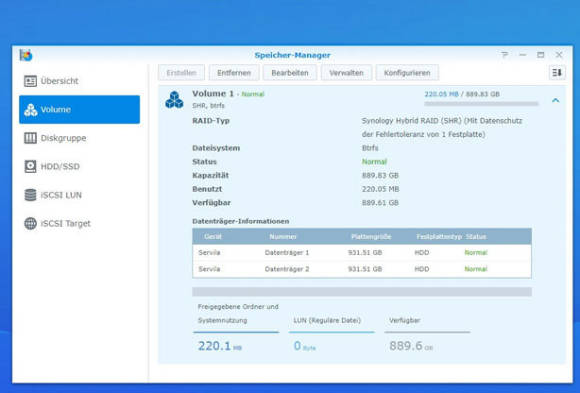Select the Datenträger 2 row
The image size is (580, 393).
362,269
